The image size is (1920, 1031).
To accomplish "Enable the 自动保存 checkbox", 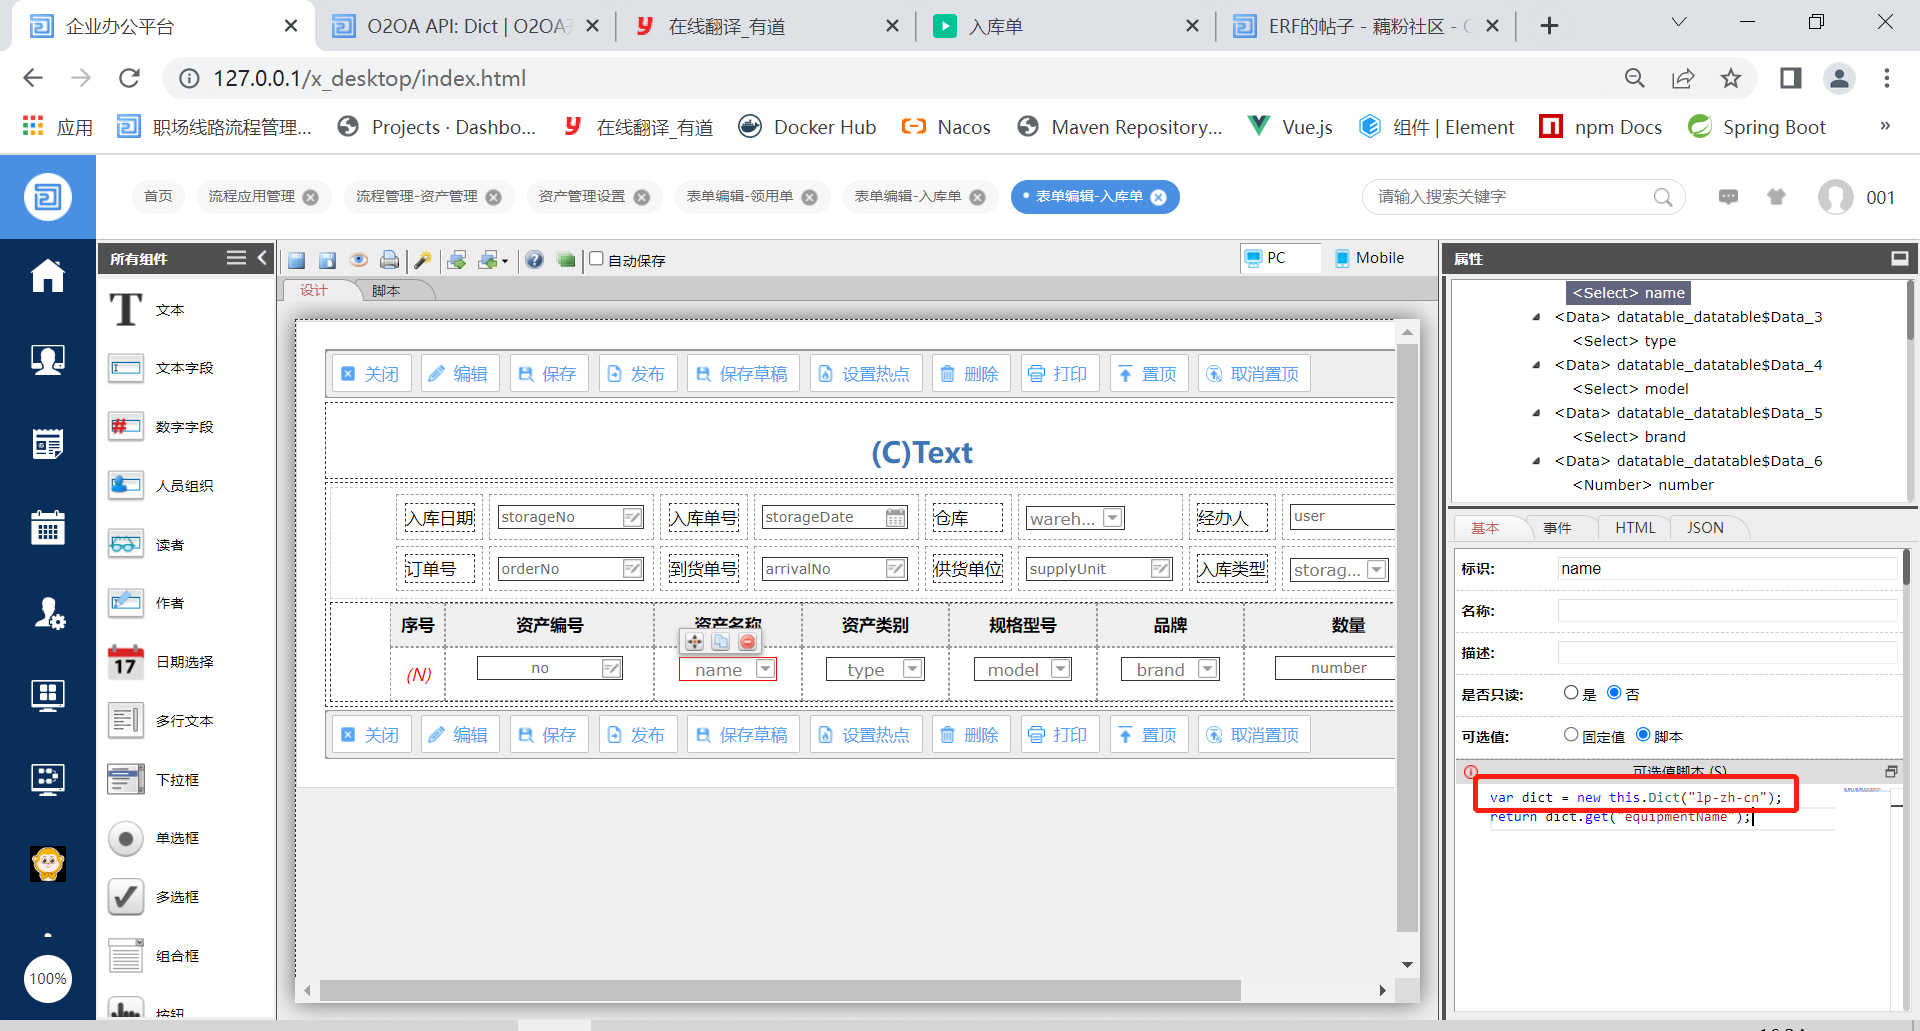I will (x=597, y=259).
